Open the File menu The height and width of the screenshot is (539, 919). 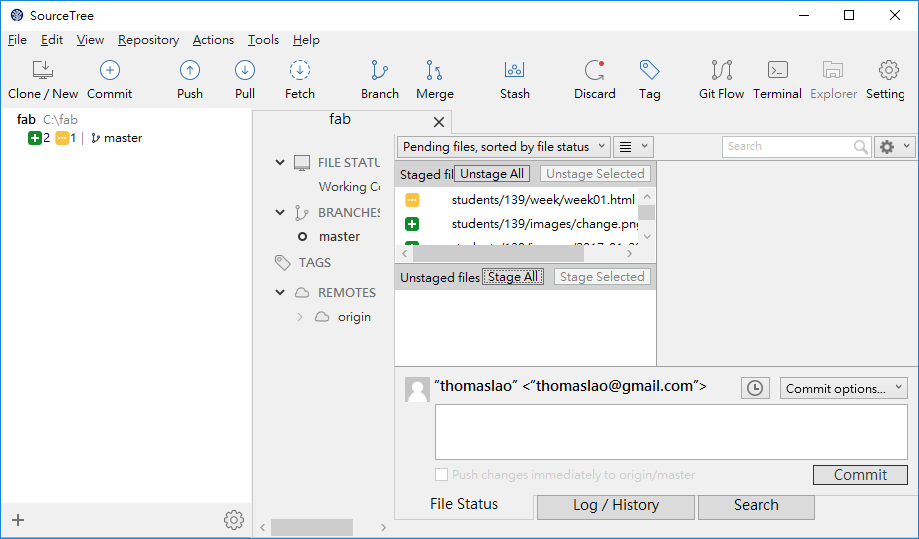[18, 40]
